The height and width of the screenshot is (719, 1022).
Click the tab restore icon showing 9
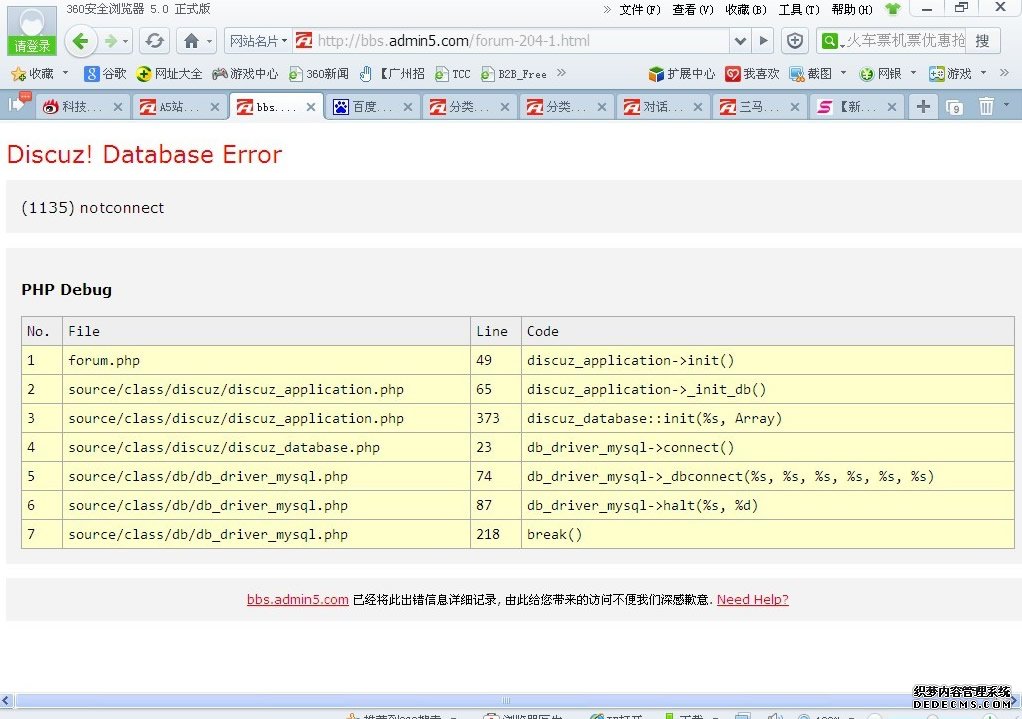coord(954,107)
